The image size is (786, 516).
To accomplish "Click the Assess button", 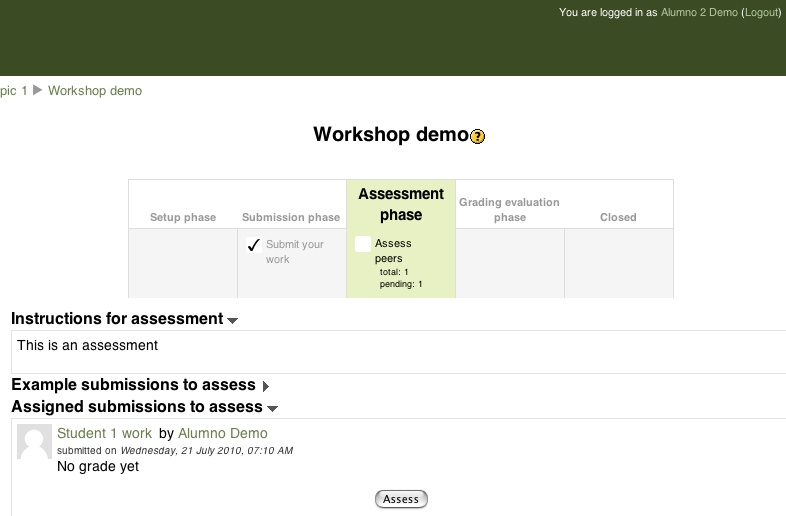I will coord(401,499).
